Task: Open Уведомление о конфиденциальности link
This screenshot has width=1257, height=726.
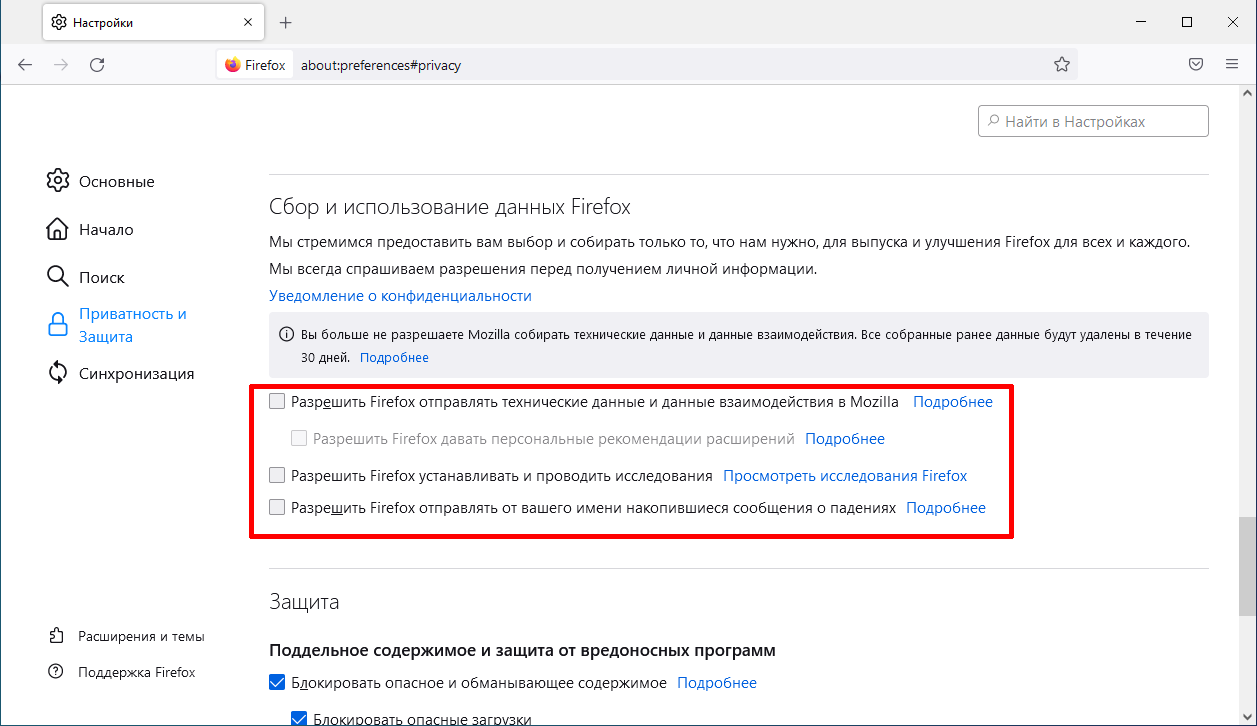Action: [x=400, y=296]
